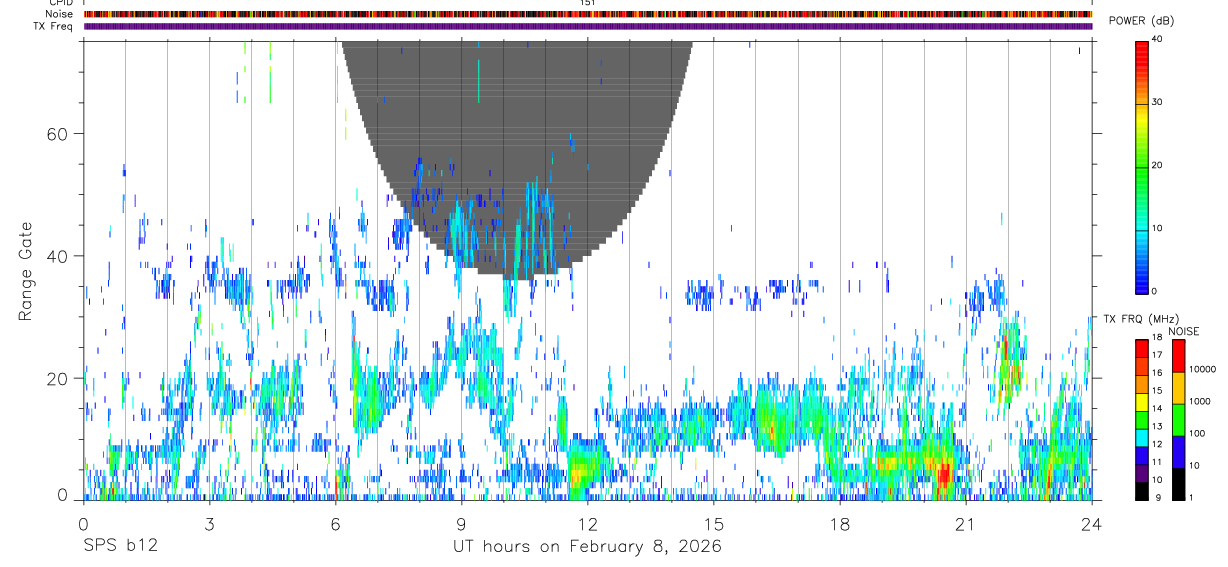This screenshot has width=1228, height=567.
Task: Click the 10000 label on NOISE scale
Action: 1202,369
